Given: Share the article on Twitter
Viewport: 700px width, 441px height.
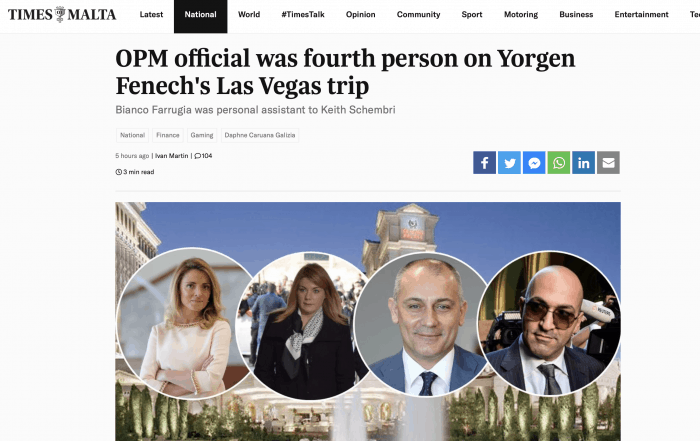Looking at the screenshot, I should (x=509, y=162).
